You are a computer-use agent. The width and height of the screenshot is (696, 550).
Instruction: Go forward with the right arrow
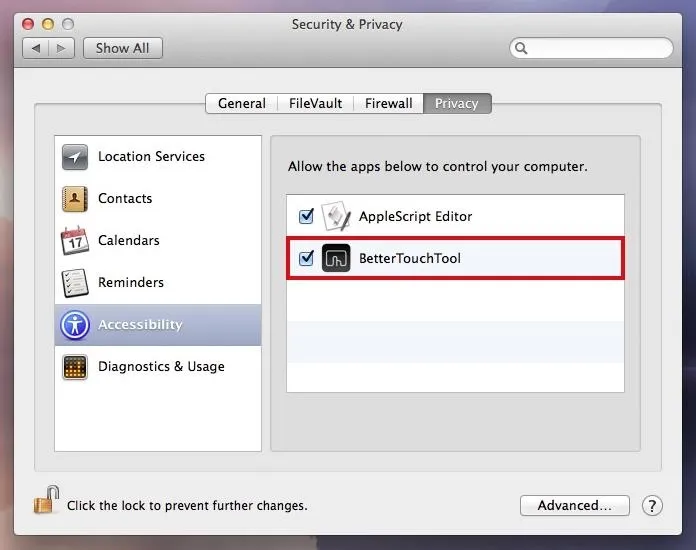[61, 48]
